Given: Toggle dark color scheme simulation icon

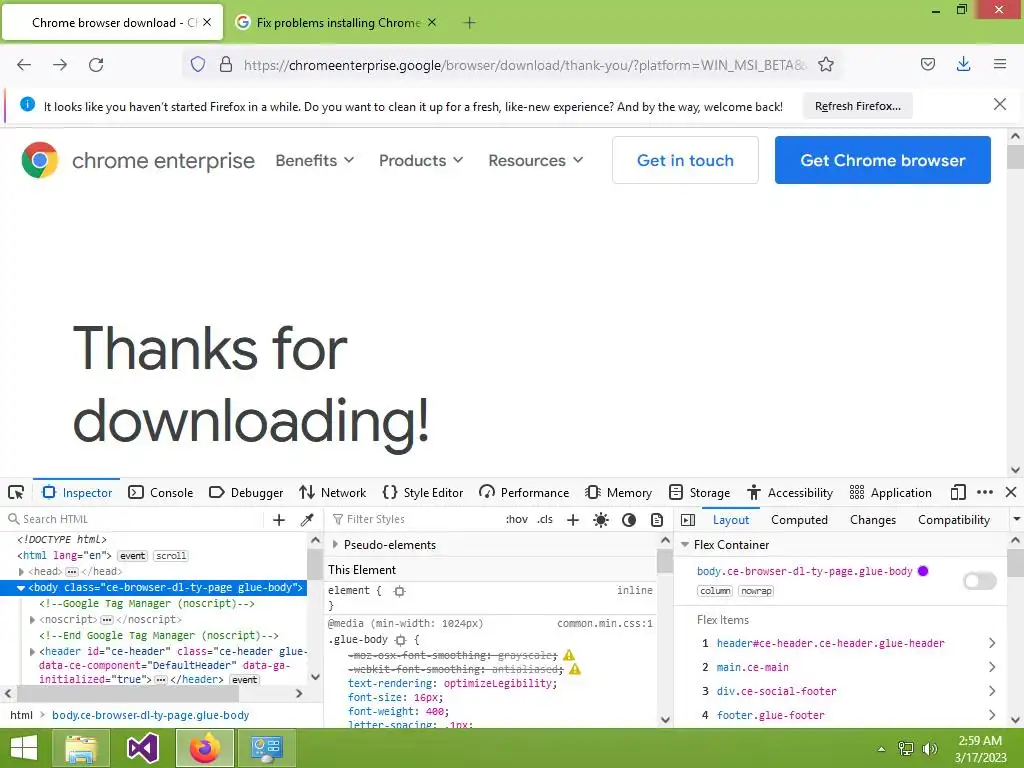Looking at the screenshot, I should 629,520.
